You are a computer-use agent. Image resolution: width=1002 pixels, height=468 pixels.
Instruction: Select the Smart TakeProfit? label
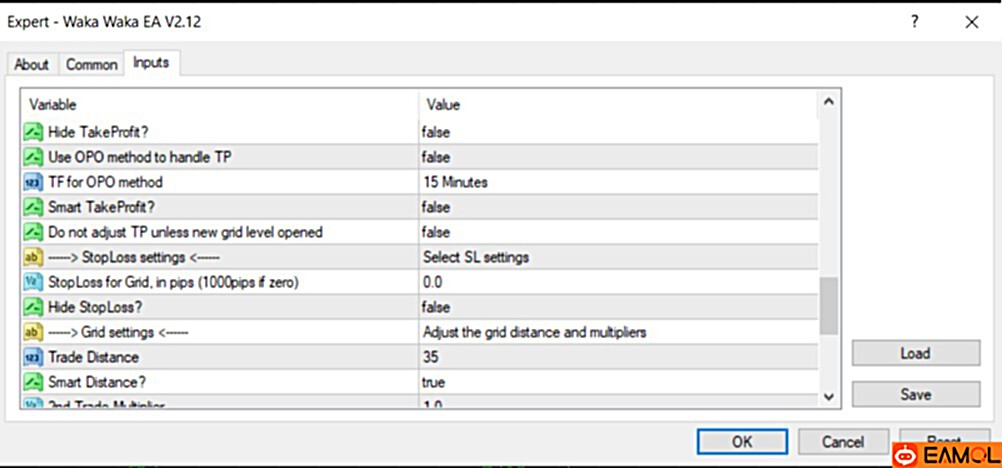coord(100,207)
